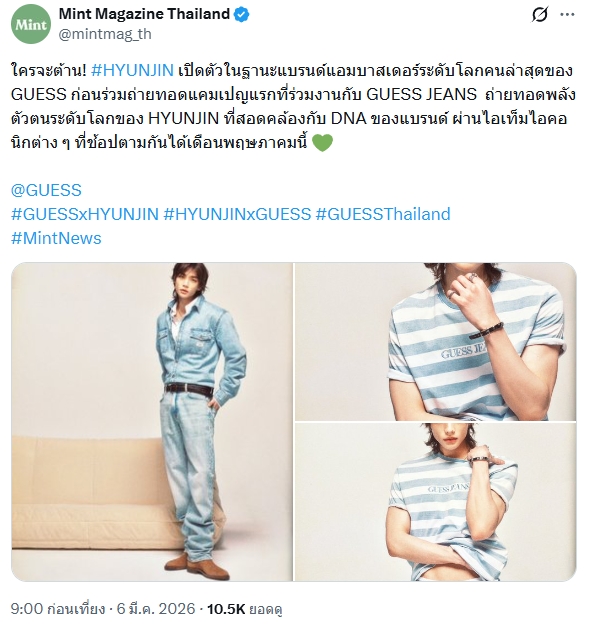This screenshot has width=592, height=625.
Task: Open the @GUESS mention
Action: pyautogui.click(x=46, y=190)
